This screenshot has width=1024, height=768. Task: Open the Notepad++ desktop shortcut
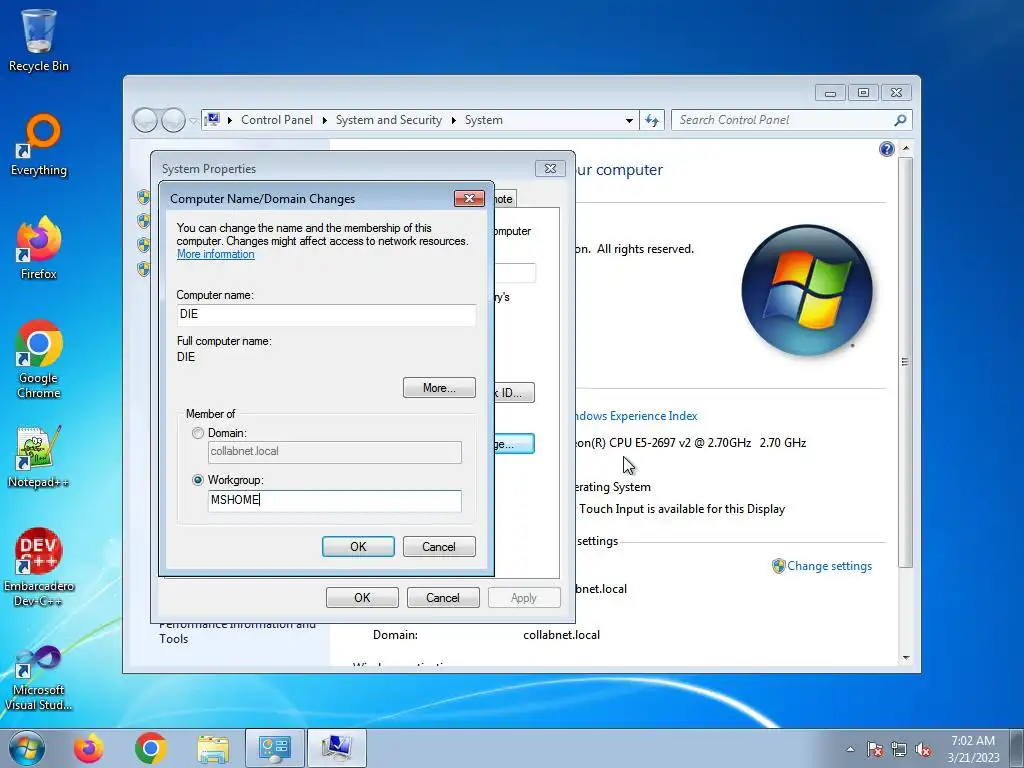pos(39,457)
